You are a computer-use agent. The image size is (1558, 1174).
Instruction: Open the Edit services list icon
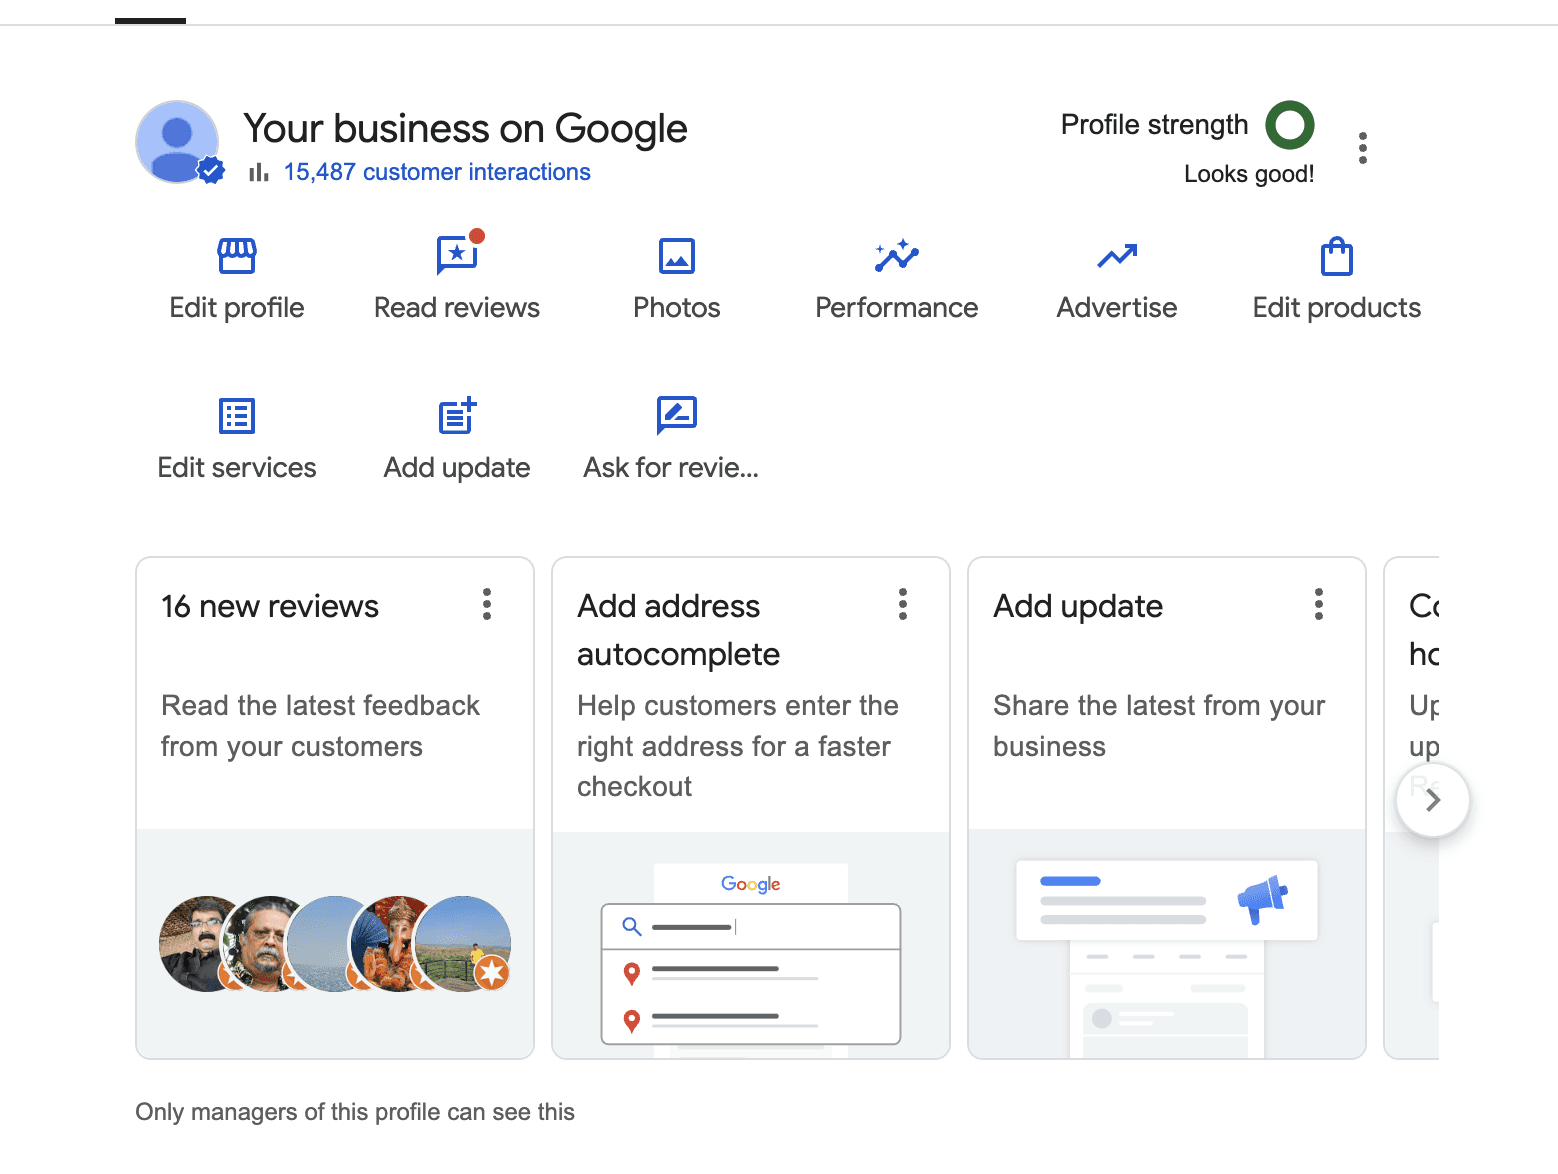pos(237,416)
